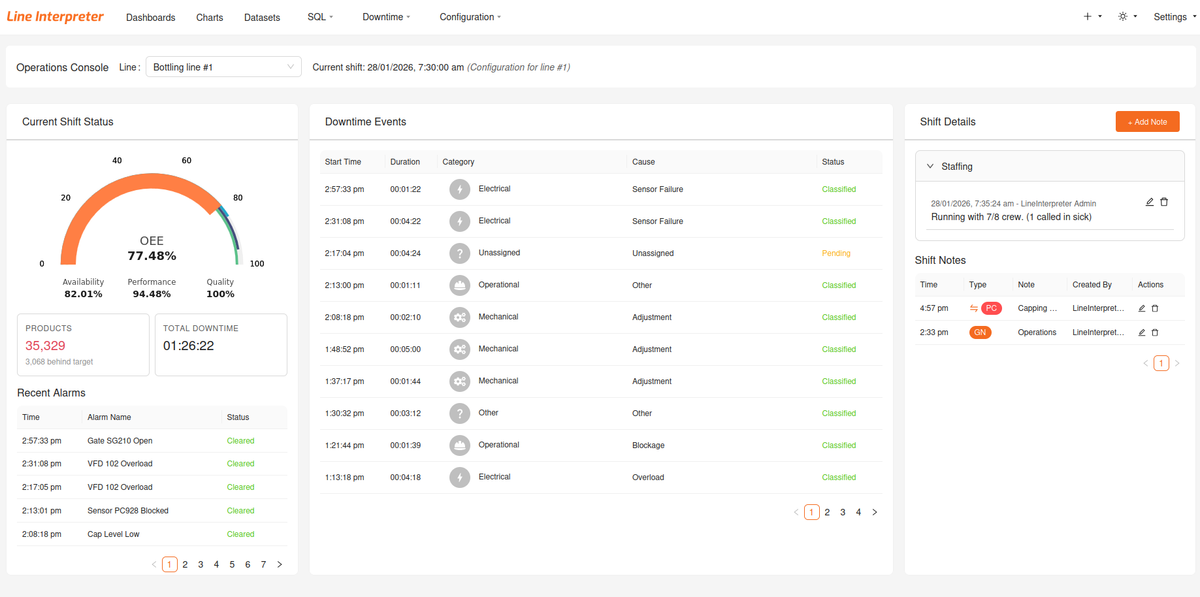Open the plus add menu in header
1200x597 pixels.
click(1092, 17)
